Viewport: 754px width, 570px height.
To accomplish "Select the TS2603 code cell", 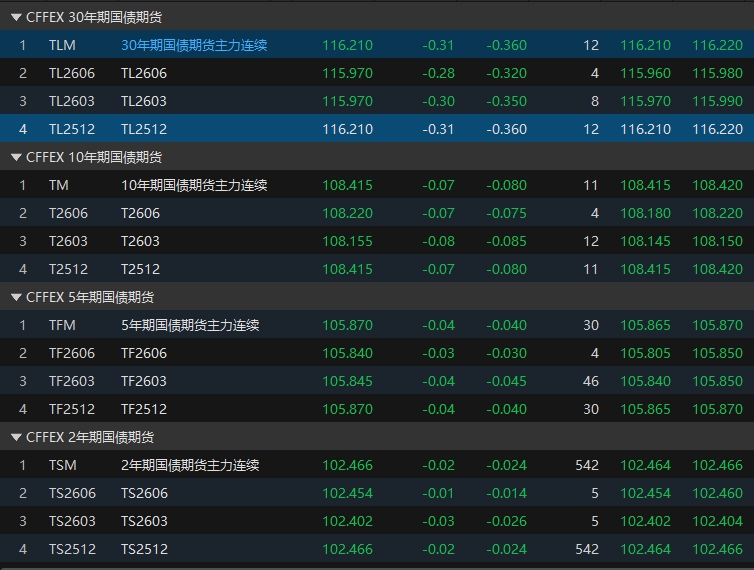I will (72, 521).
